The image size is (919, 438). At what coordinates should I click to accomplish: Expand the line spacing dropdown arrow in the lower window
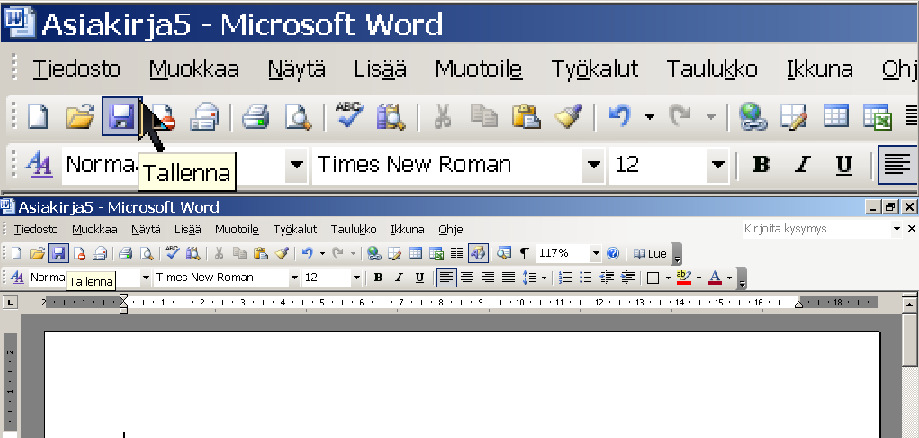click(x=544, y=278)
